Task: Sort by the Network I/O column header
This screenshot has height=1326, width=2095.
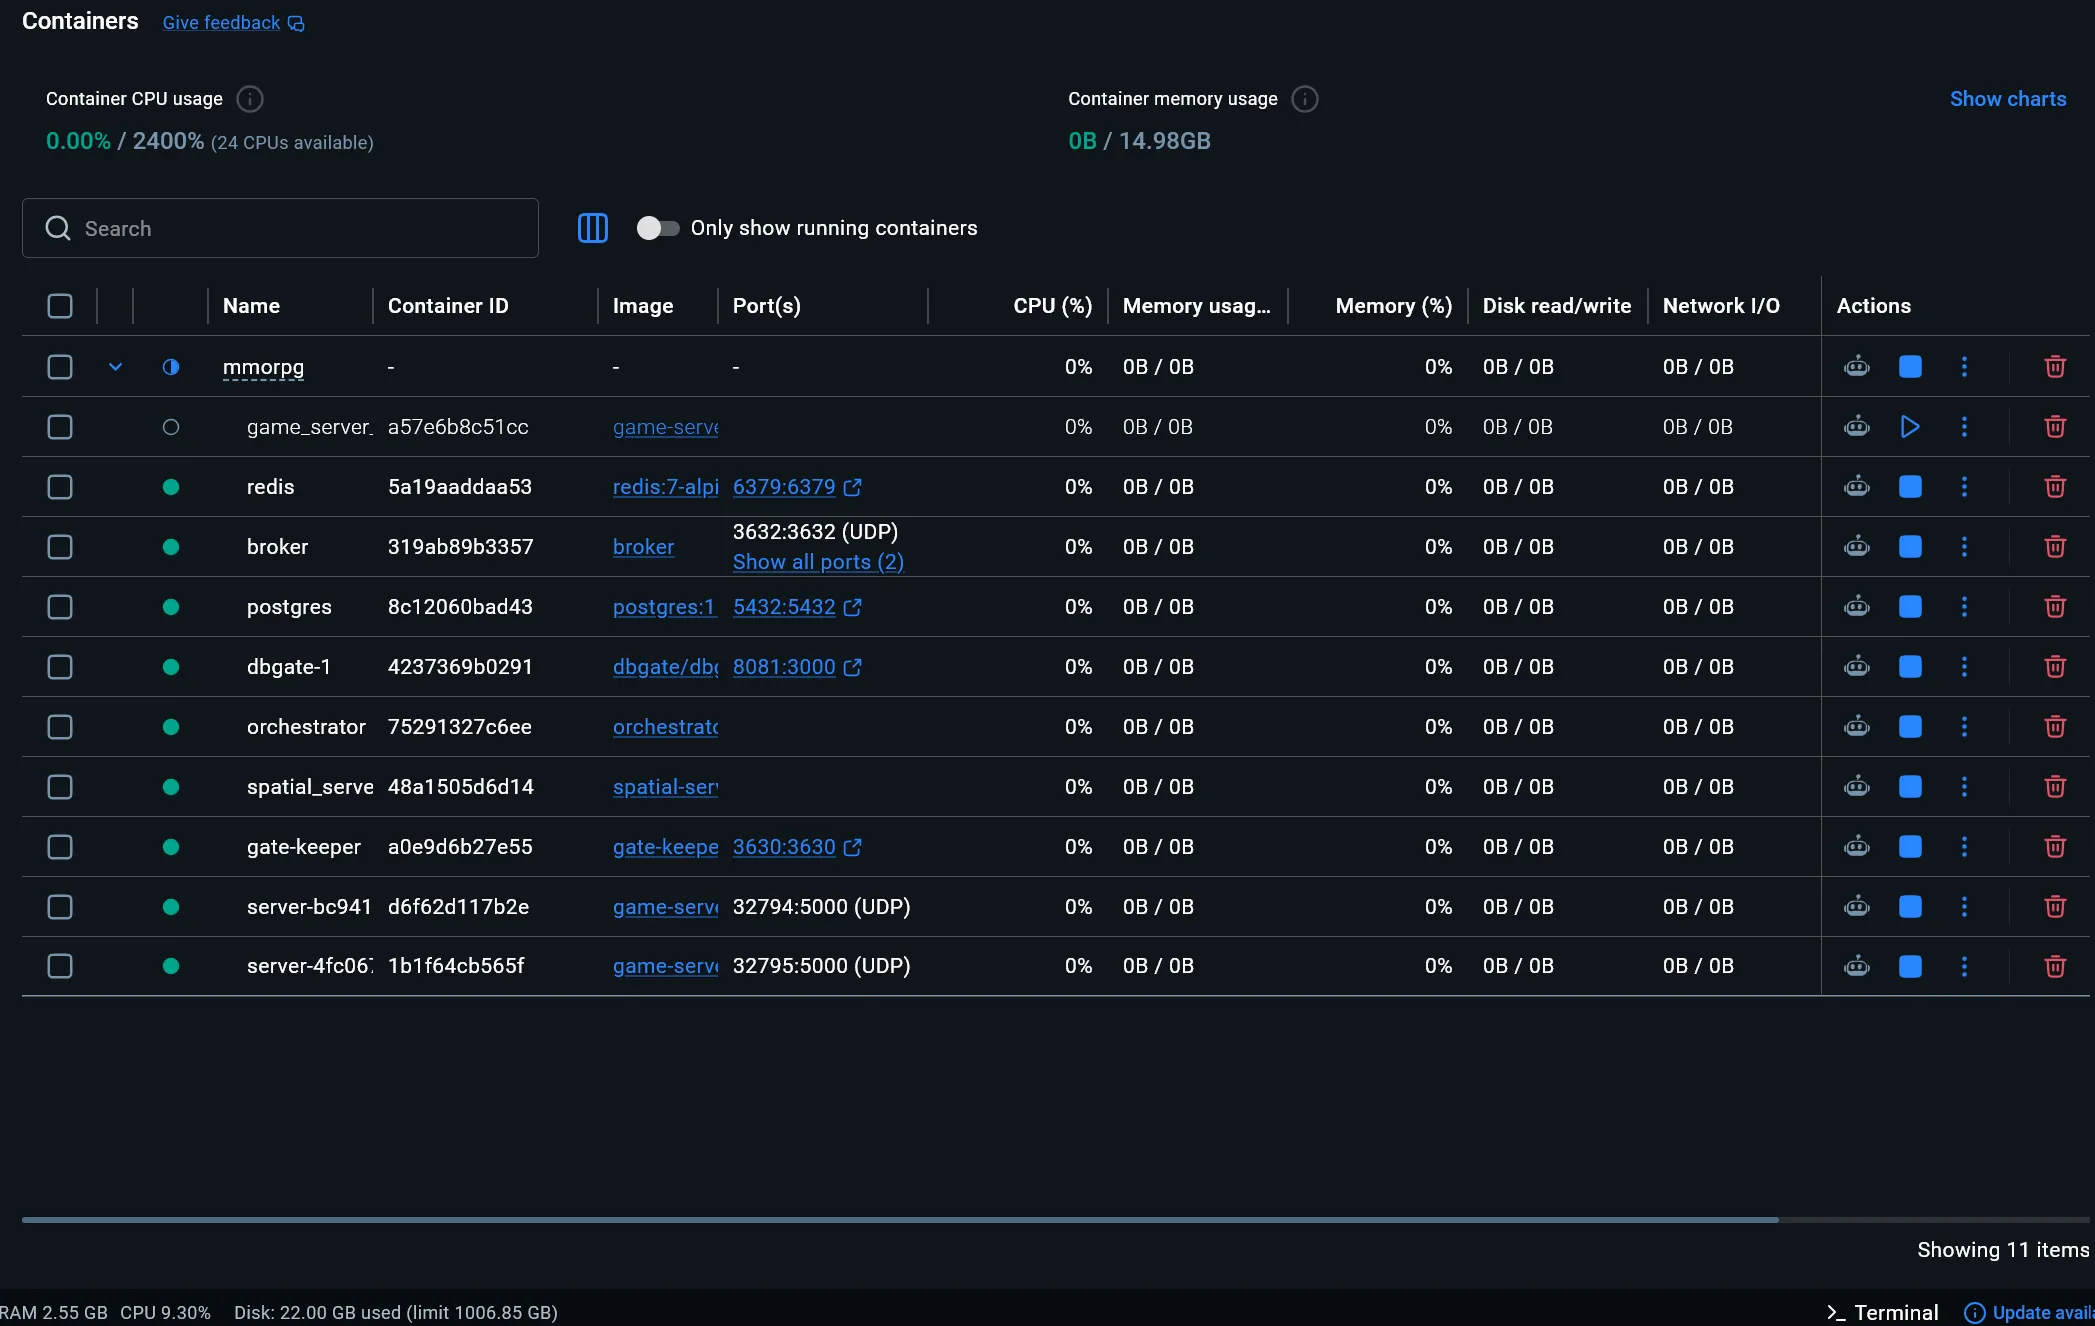Action: point(1721,306)
